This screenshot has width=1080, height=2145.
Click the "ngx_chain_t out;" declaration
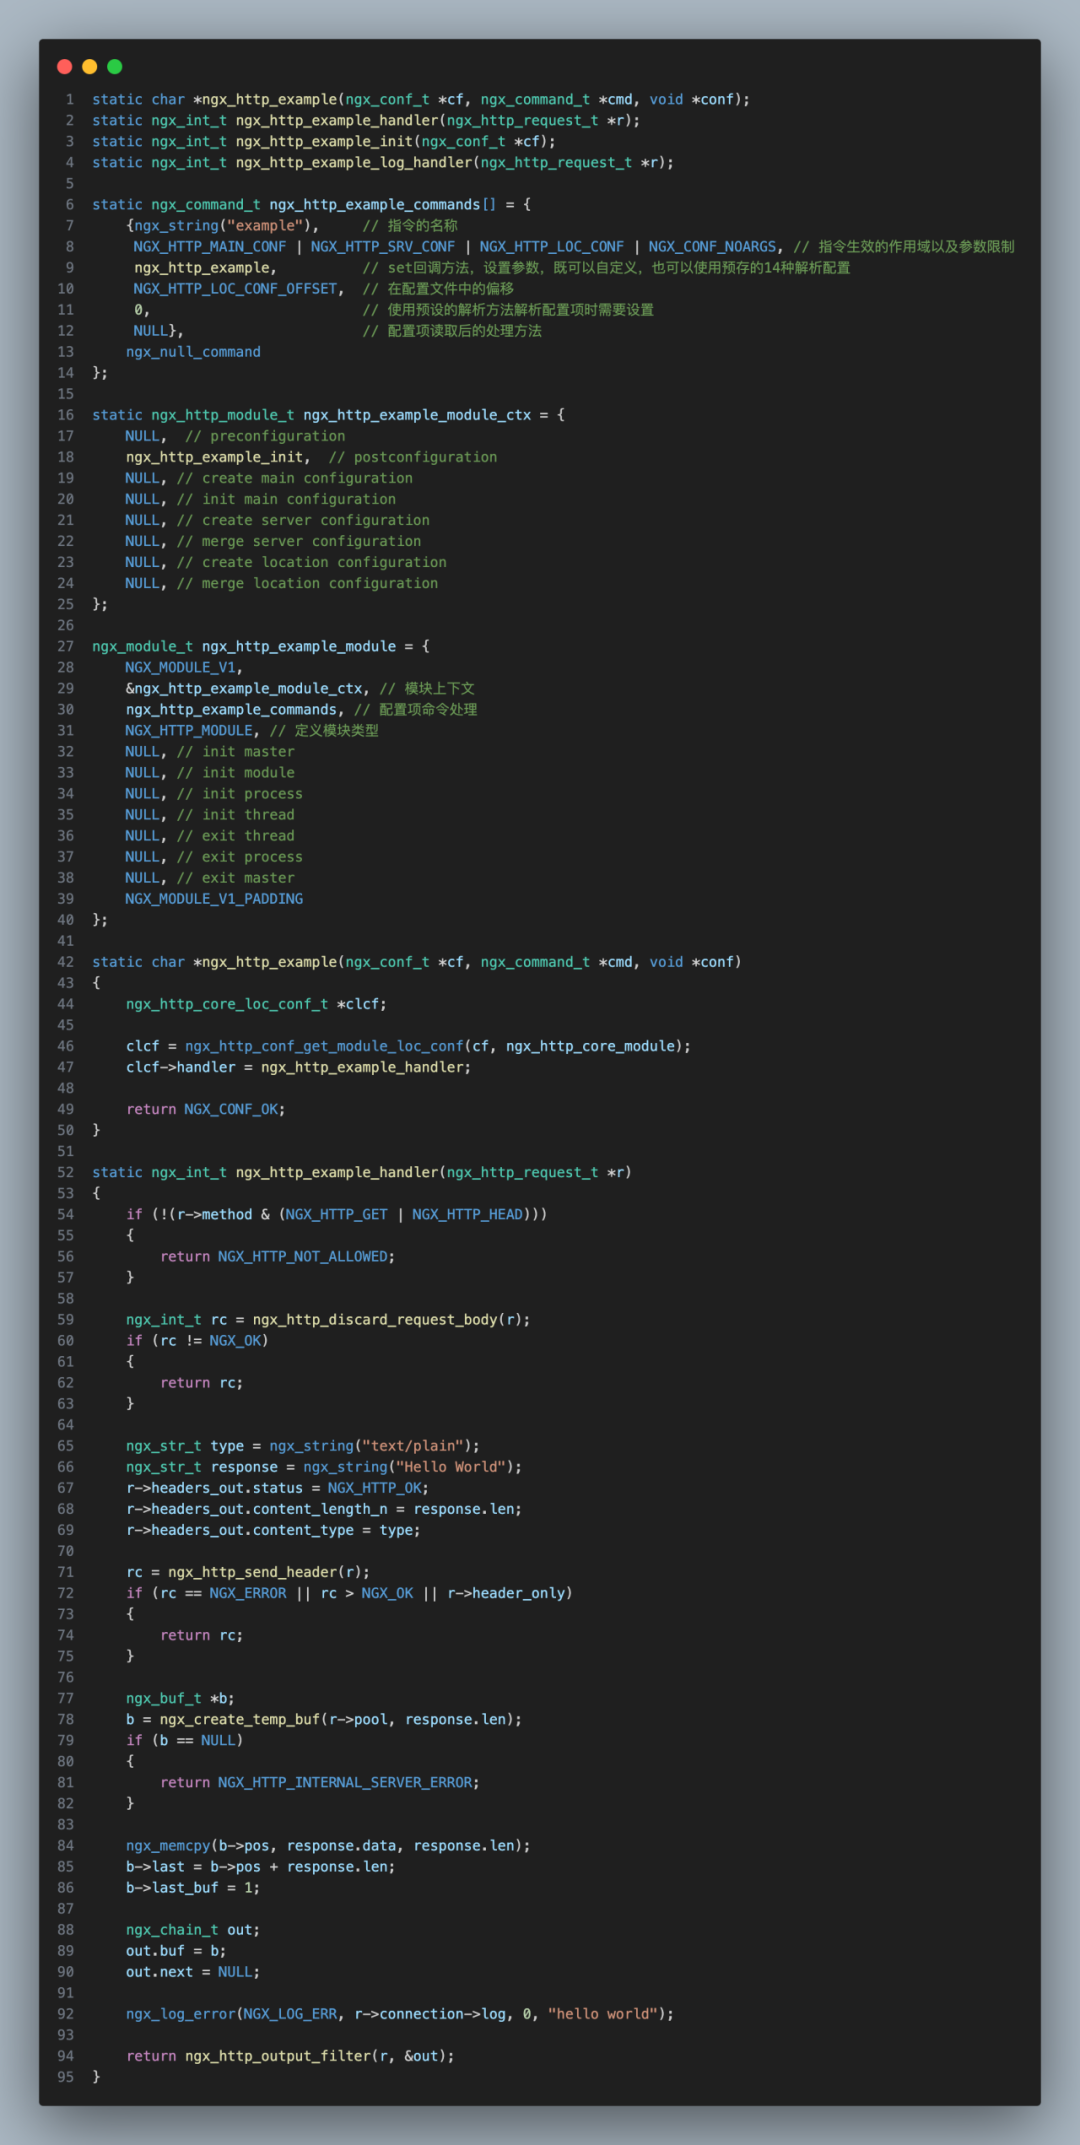[193, 1930]
